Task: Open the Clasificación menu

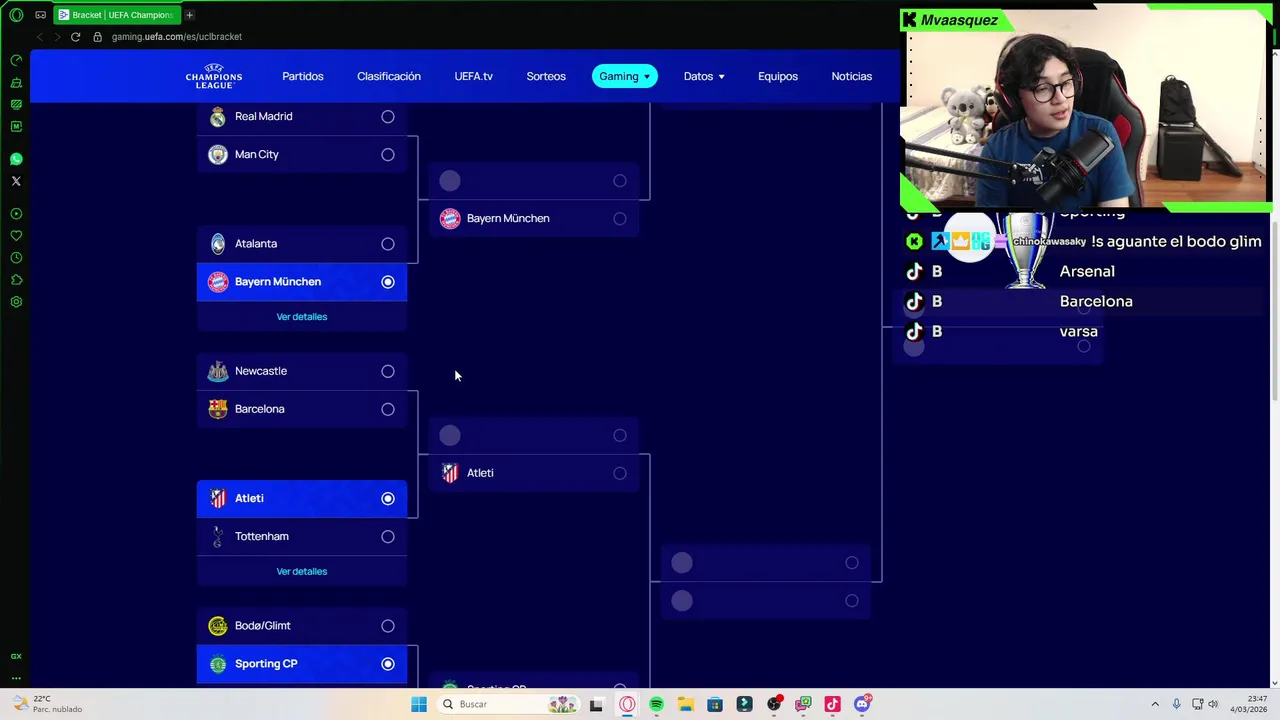Action: point(389,76)
